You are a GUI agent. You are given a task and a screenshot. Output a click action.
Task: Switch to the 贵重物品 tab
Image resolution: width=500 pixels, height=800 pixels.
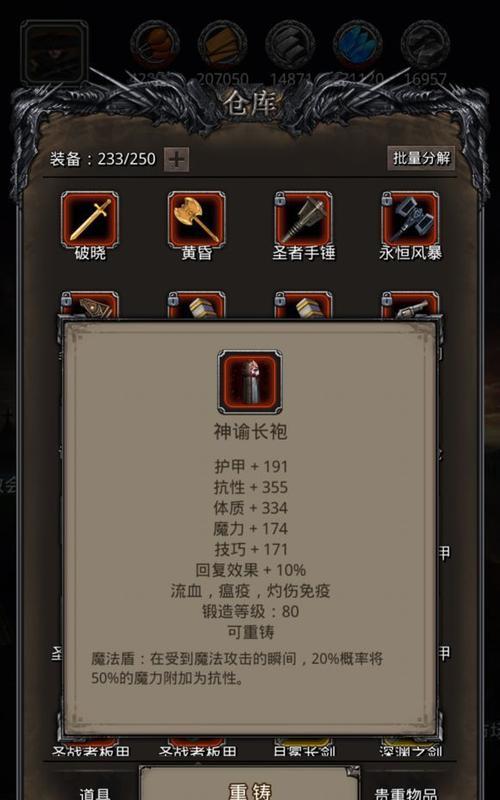coord(406,793)
